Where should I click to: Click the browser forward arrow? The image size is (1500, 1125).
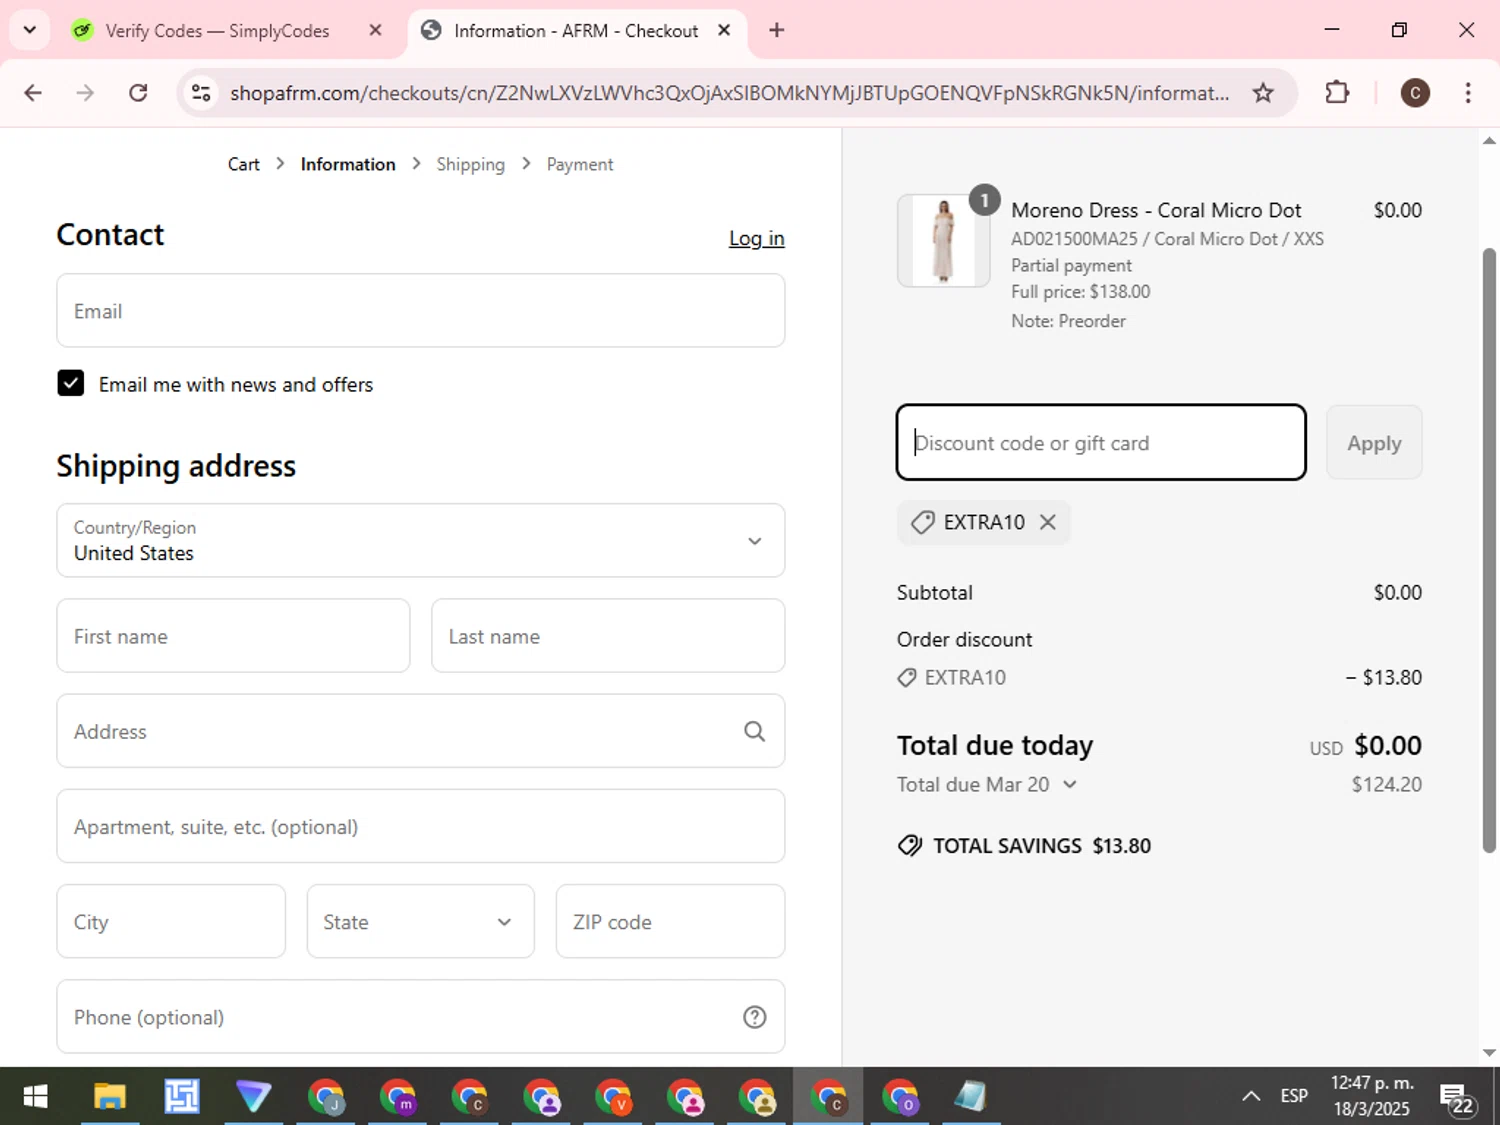click(x=85, y=93)
